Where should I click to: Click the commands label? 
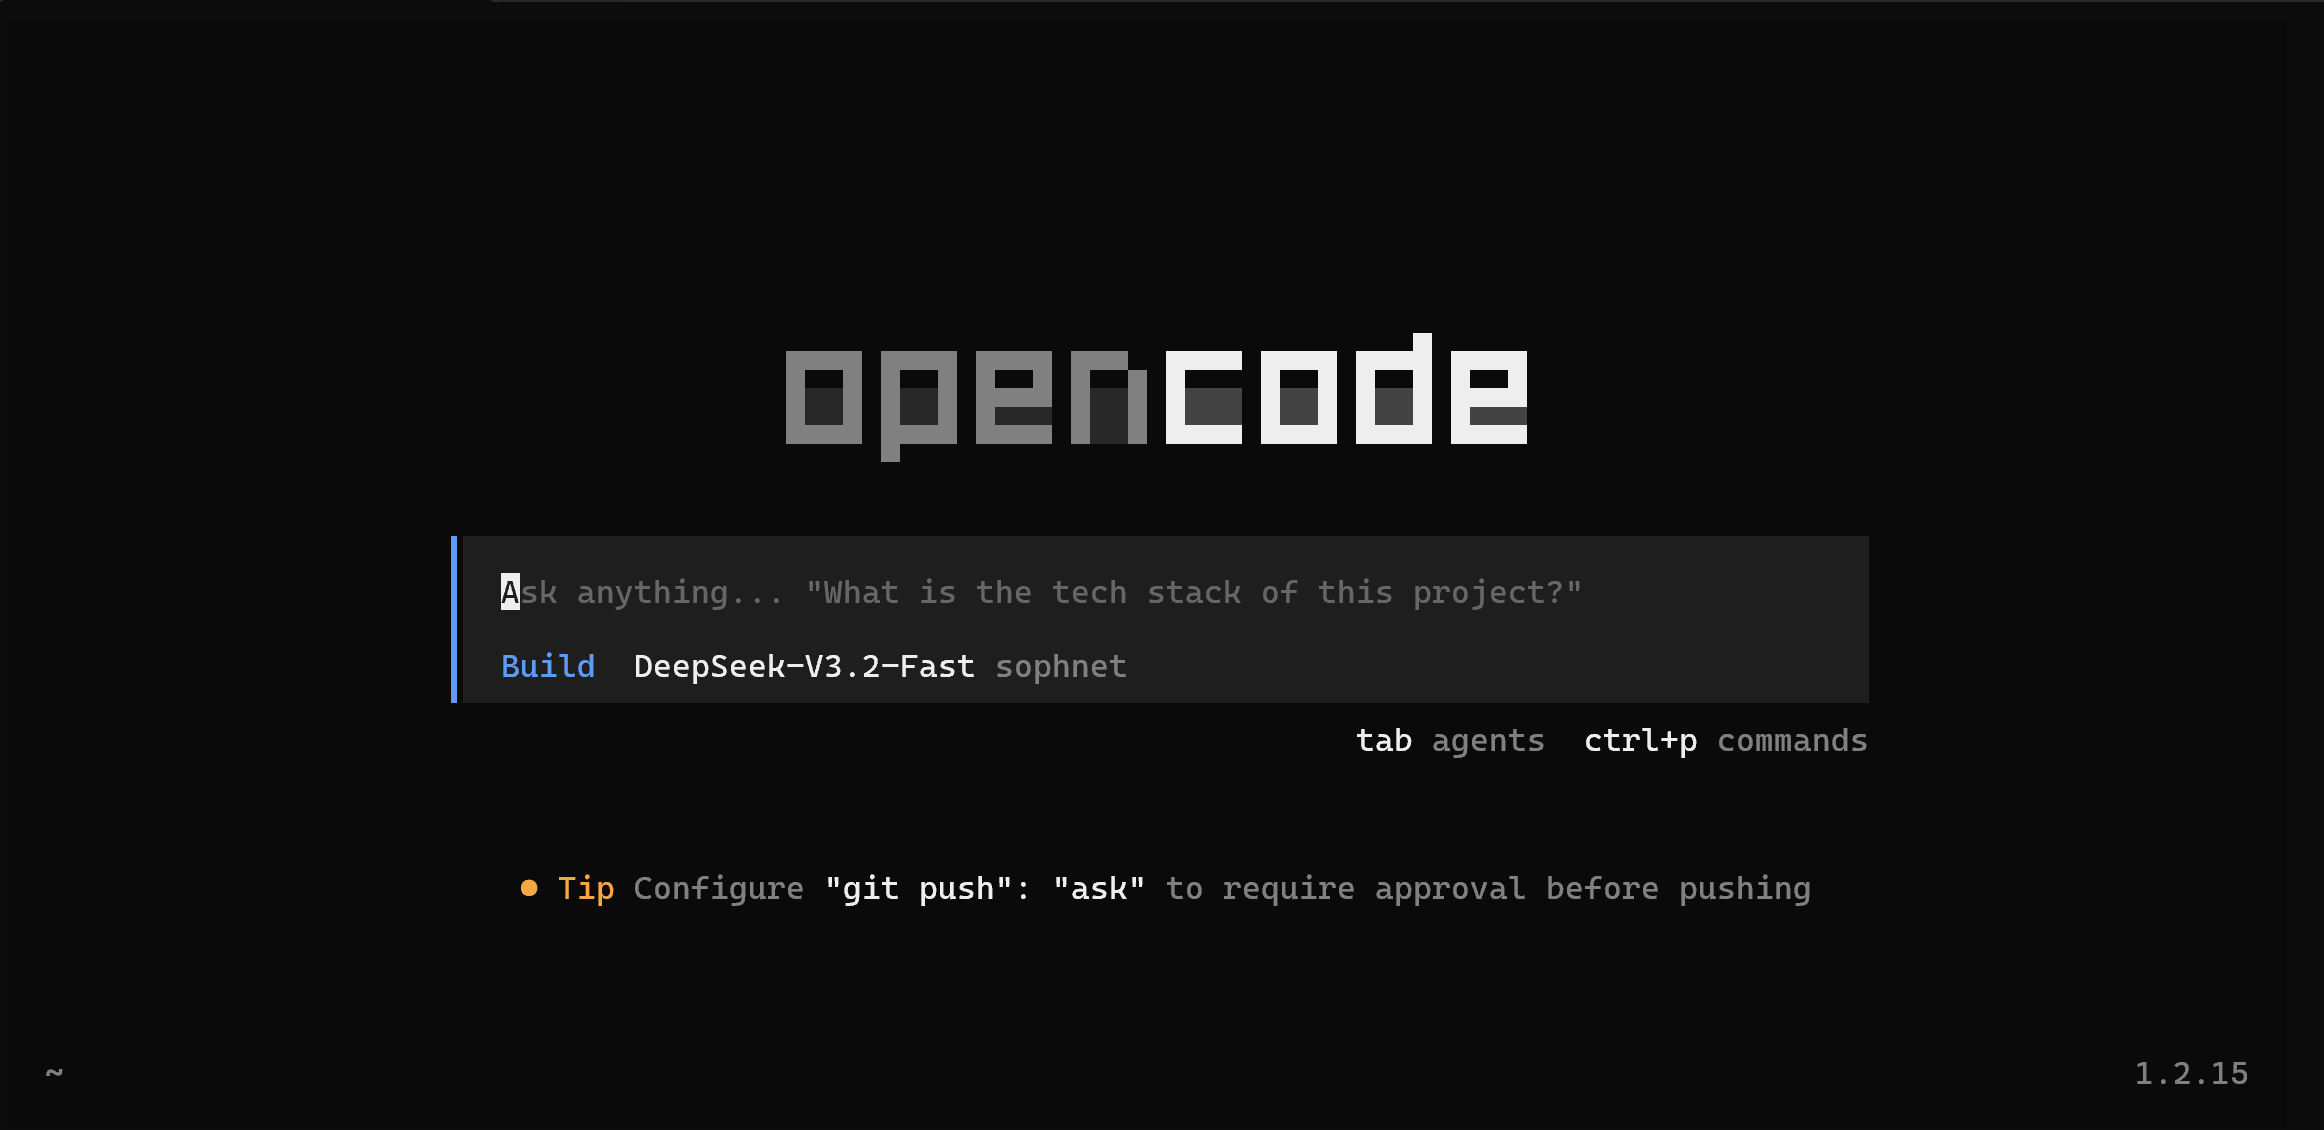[x=1793, y=741]
